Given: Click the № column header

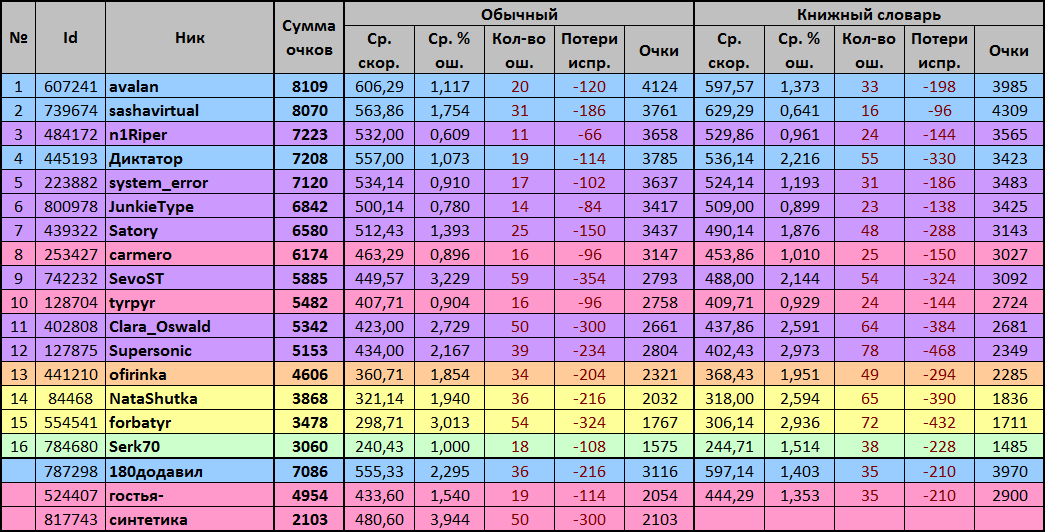Looking at the screenshot, I should coord(18,38).
